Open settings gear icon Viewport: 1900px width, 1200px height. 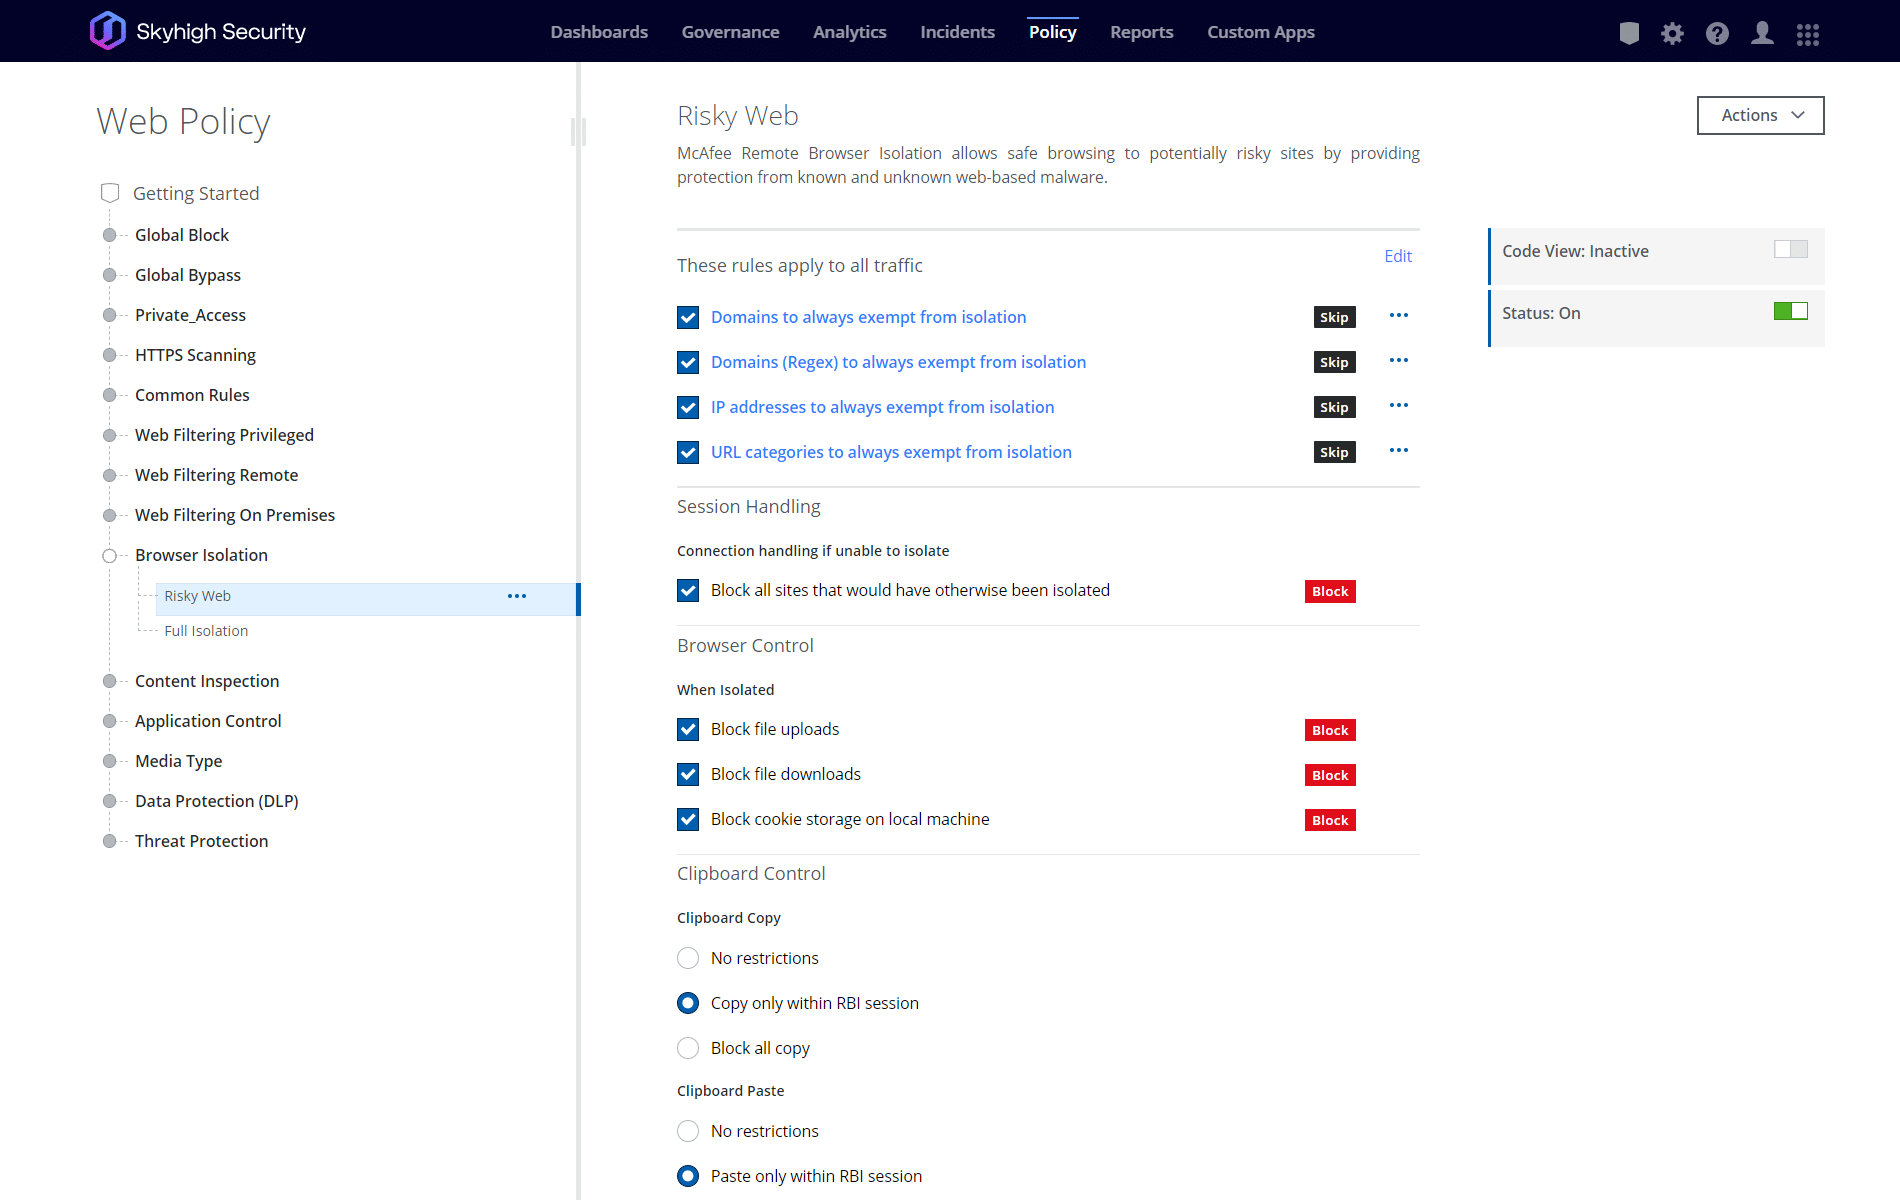pyautogui.click(x=1672, y=33)
